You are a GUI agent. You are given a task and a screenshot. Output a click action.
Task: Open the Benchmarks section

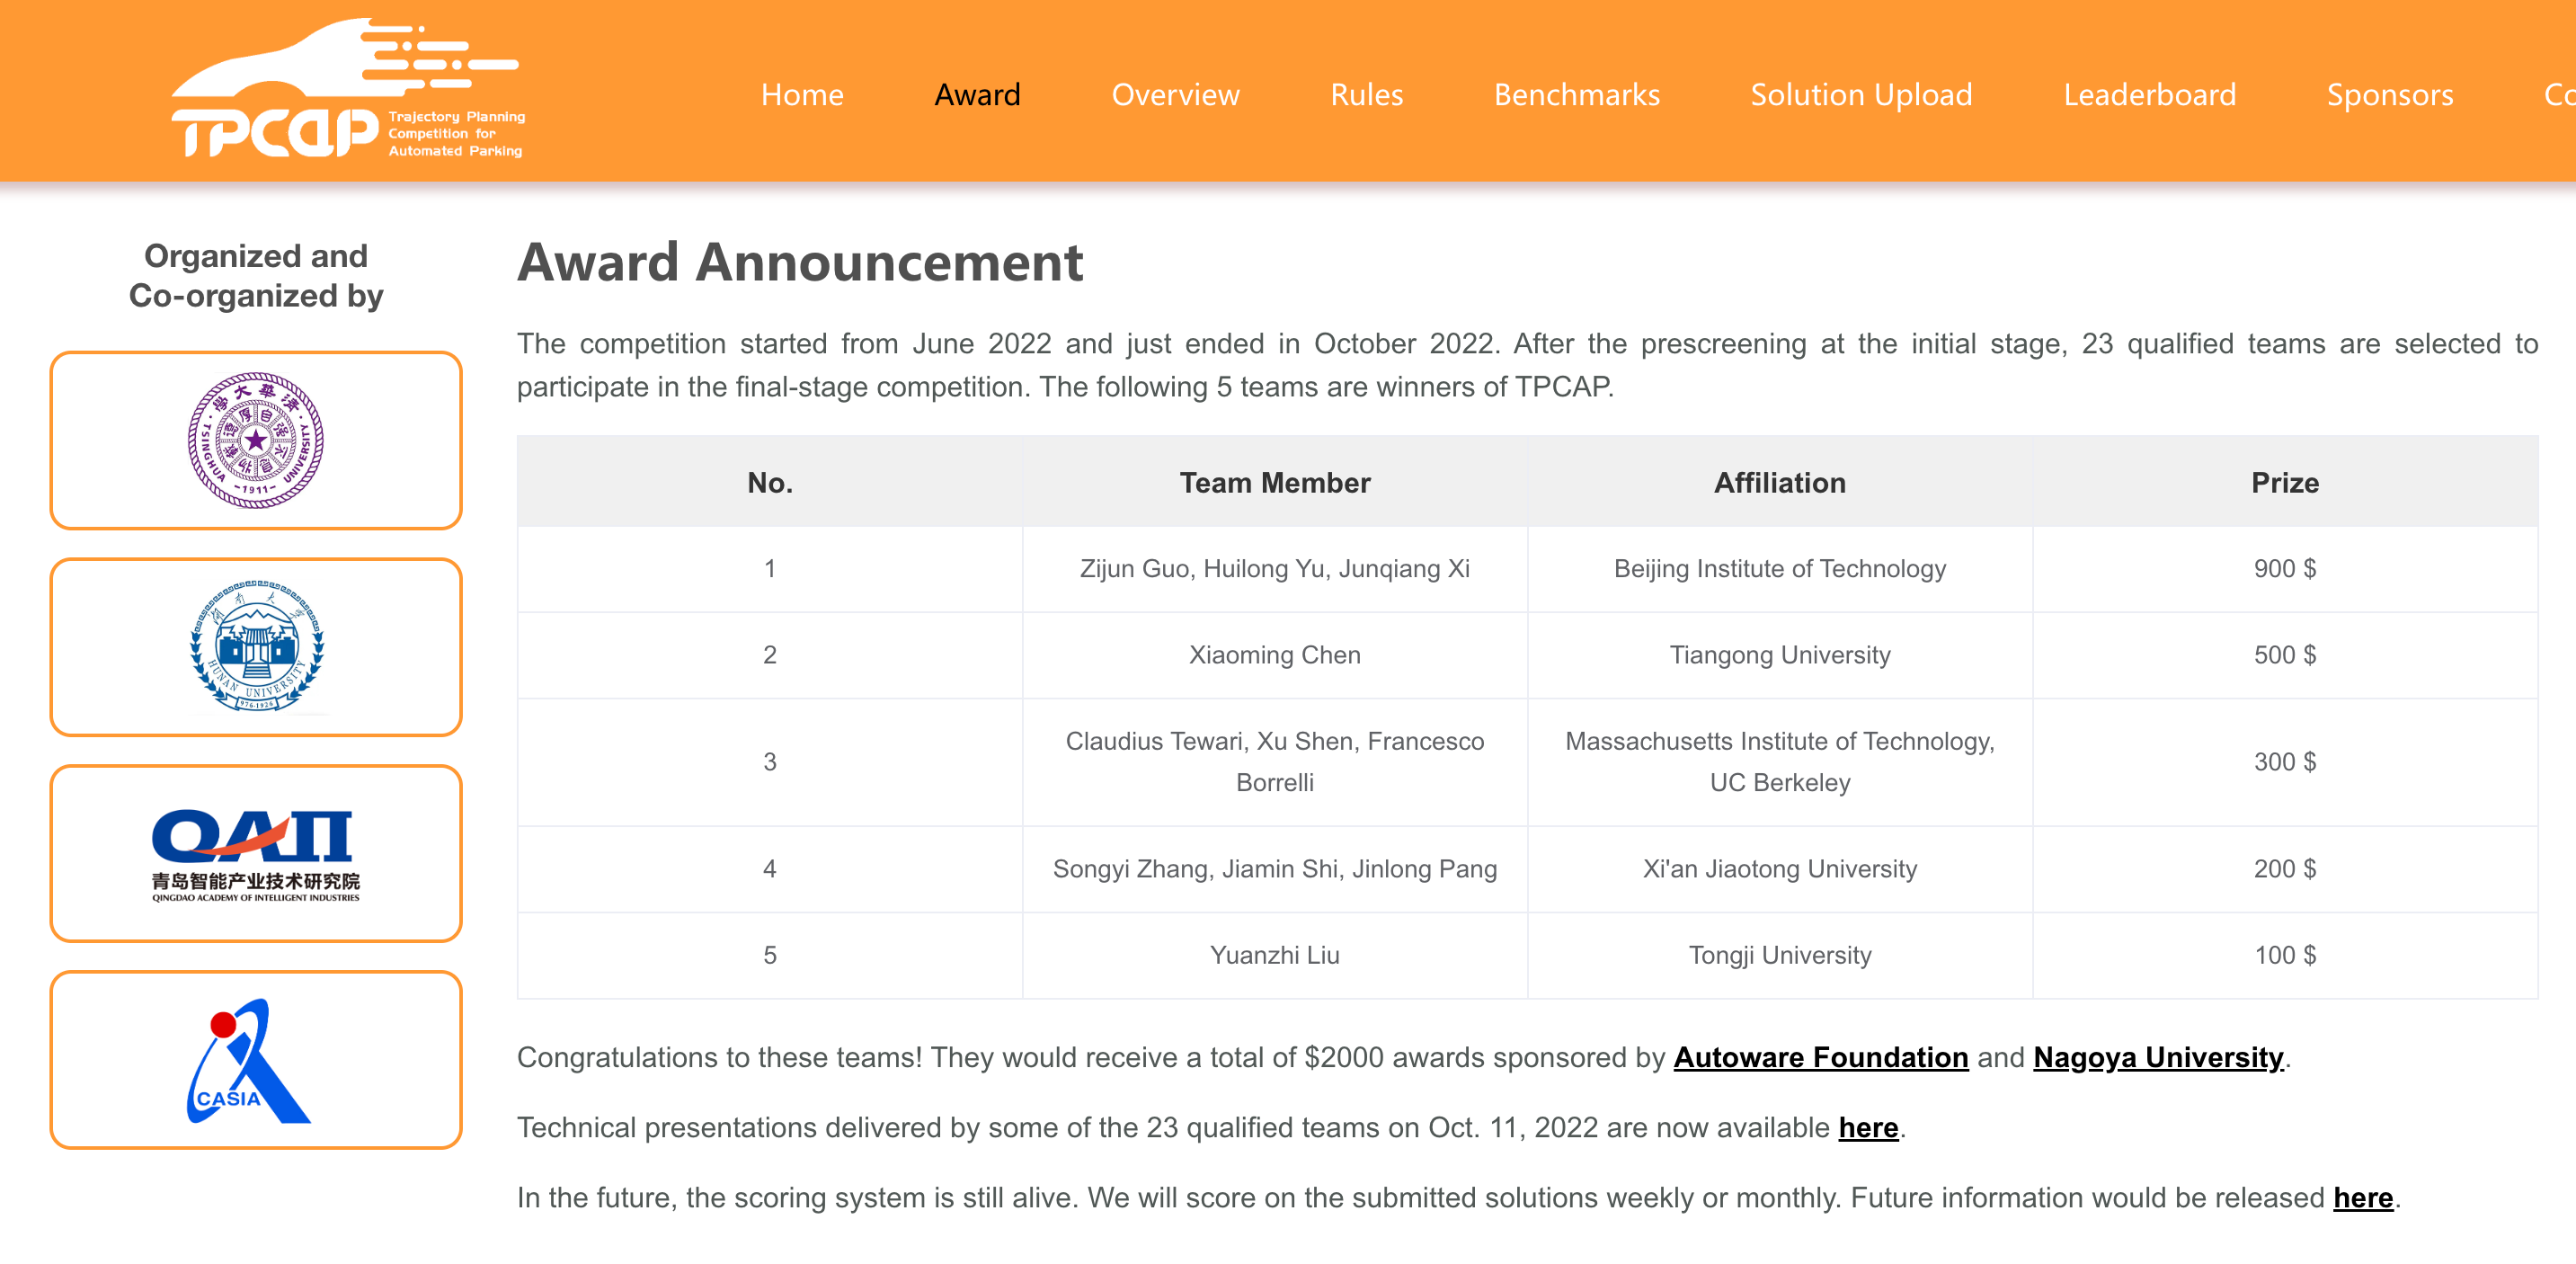(1576, 95)
